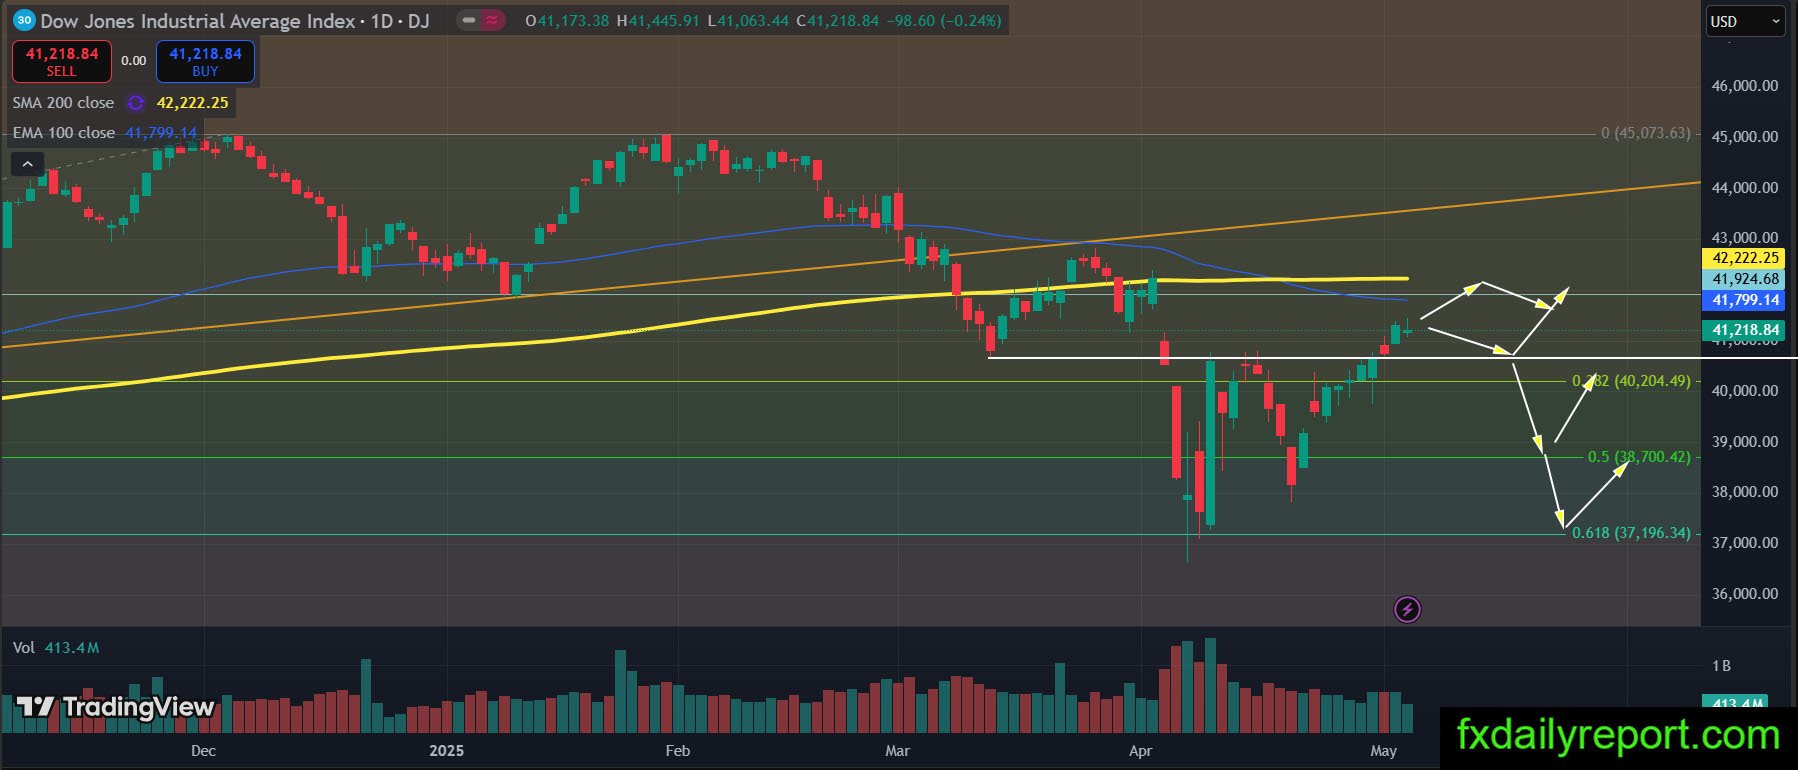Image resolution: width=1798 pixels, height=770 pixels.
Task: Click the 46,000.00 price scale tick
Action: 1745,86
